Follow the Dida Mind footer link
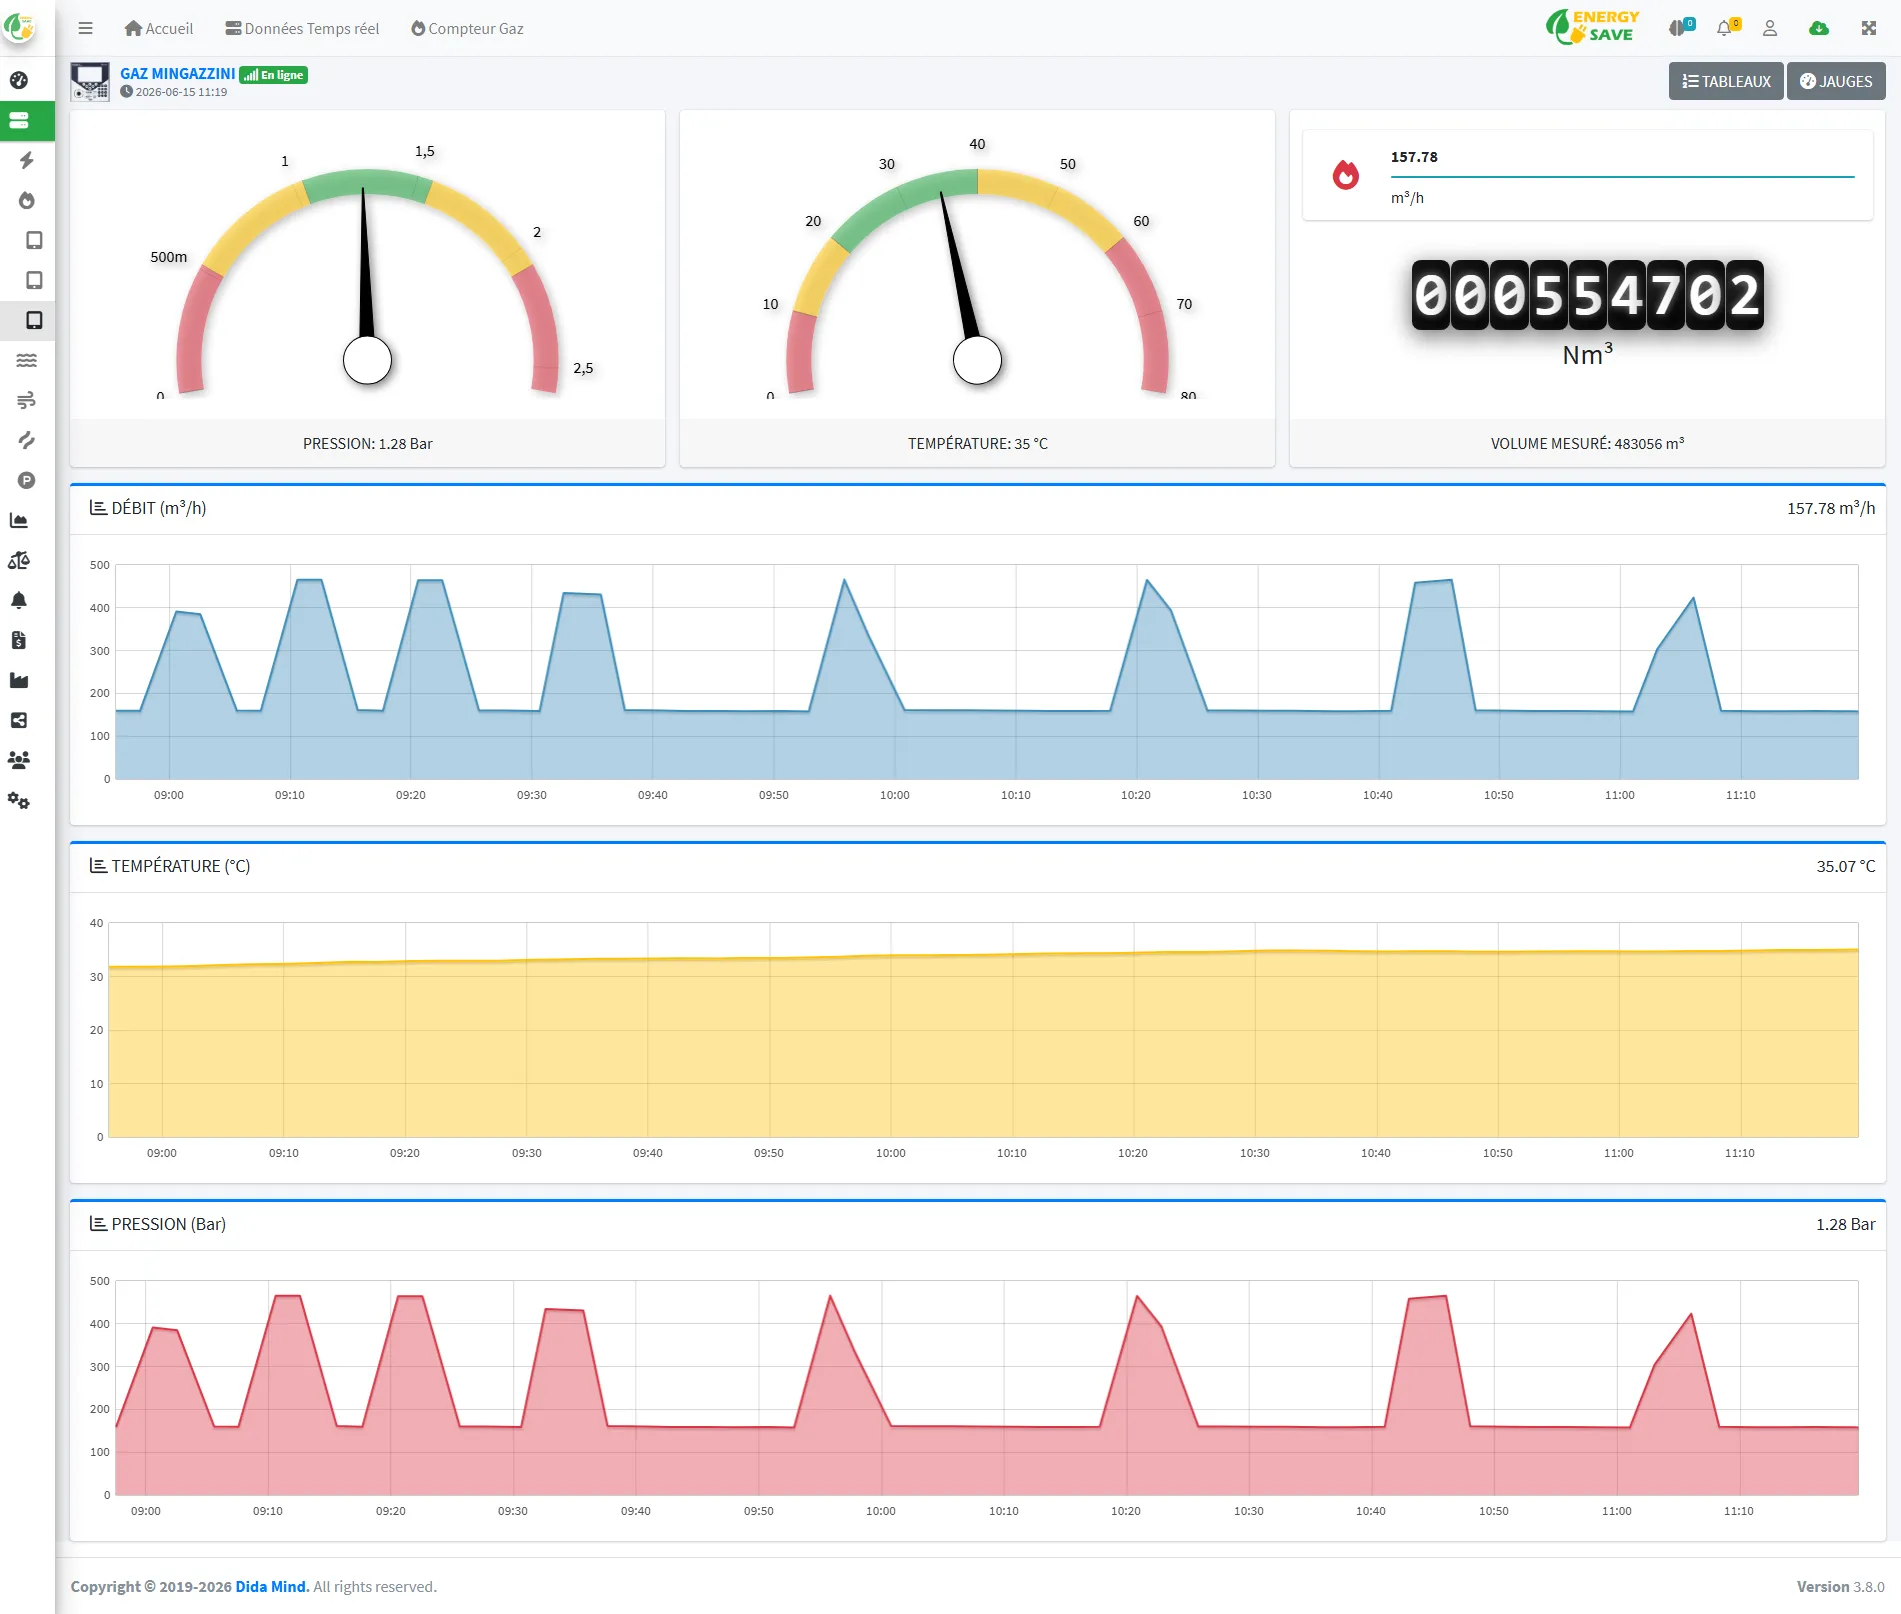Screen dimensions: 1901x1614 [x=272, y=1586]
